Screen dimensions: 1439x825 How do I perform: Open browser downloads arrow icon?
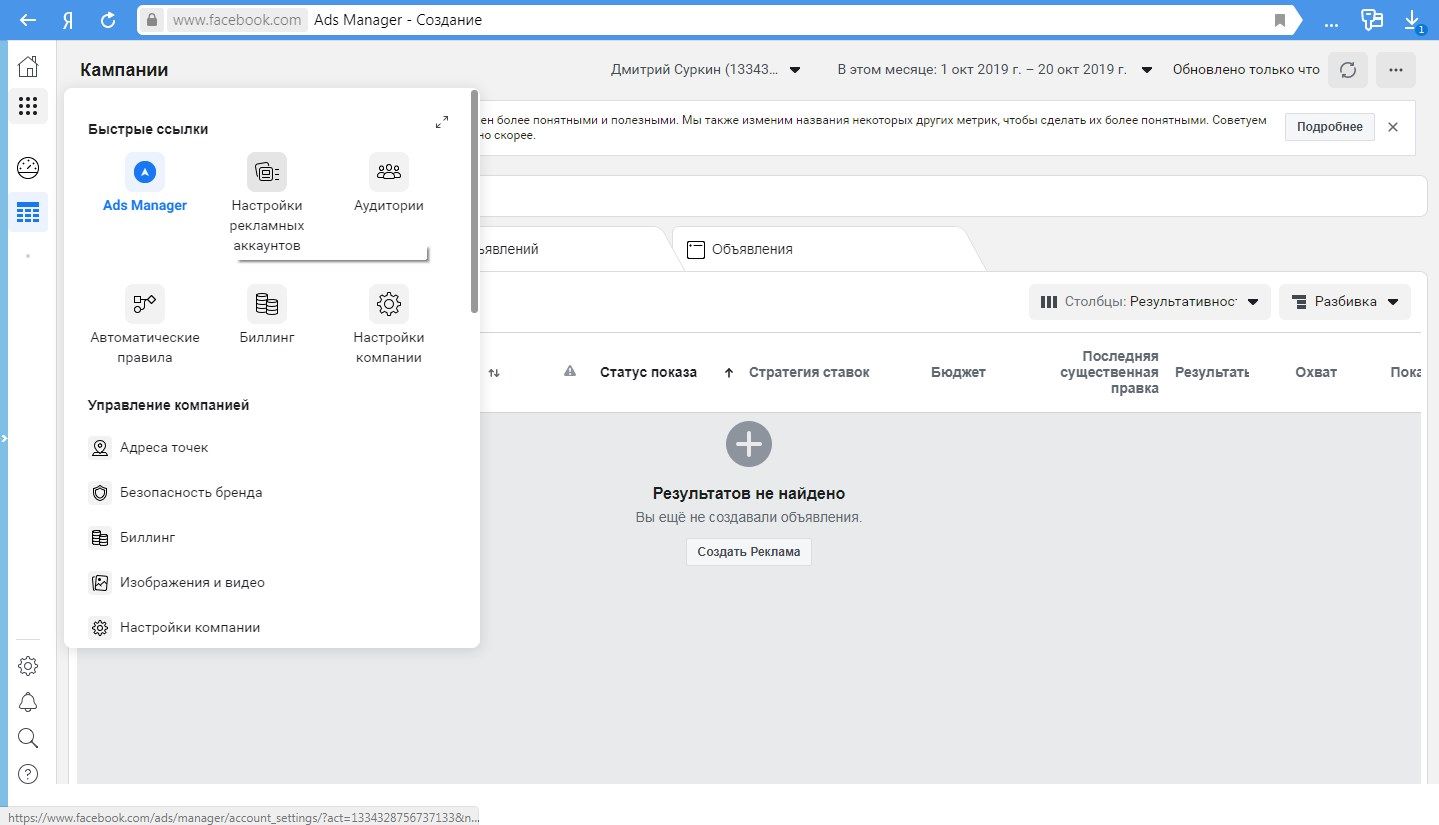(x=1412, y=20)
